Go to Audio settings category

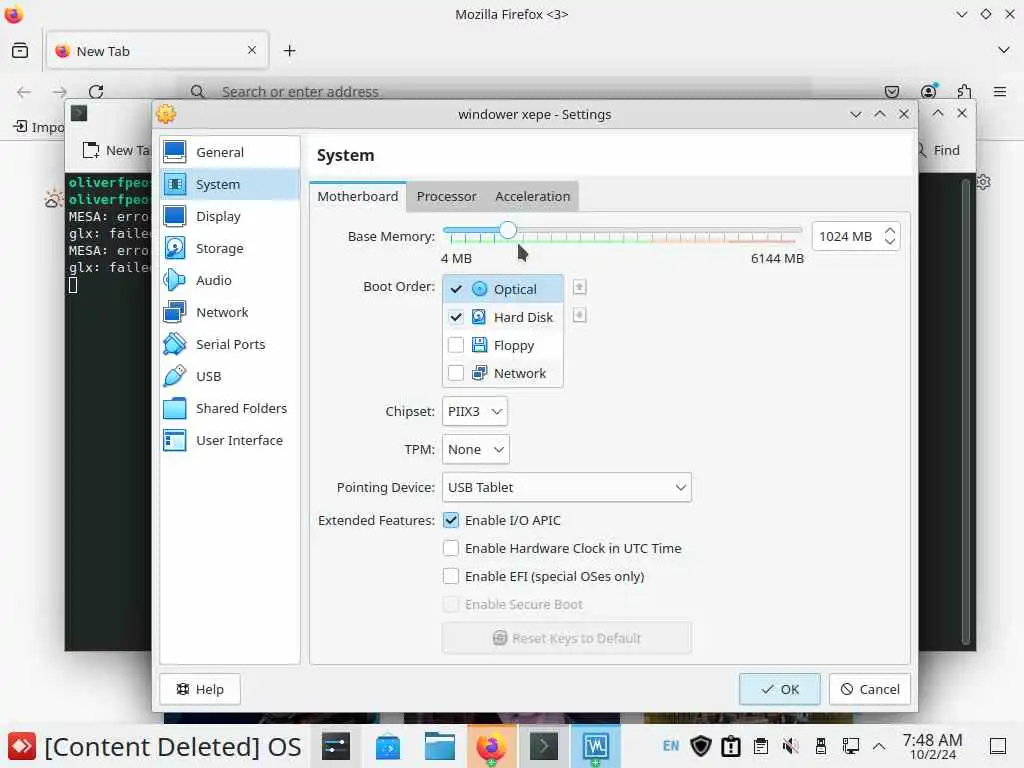coord(229,280)
